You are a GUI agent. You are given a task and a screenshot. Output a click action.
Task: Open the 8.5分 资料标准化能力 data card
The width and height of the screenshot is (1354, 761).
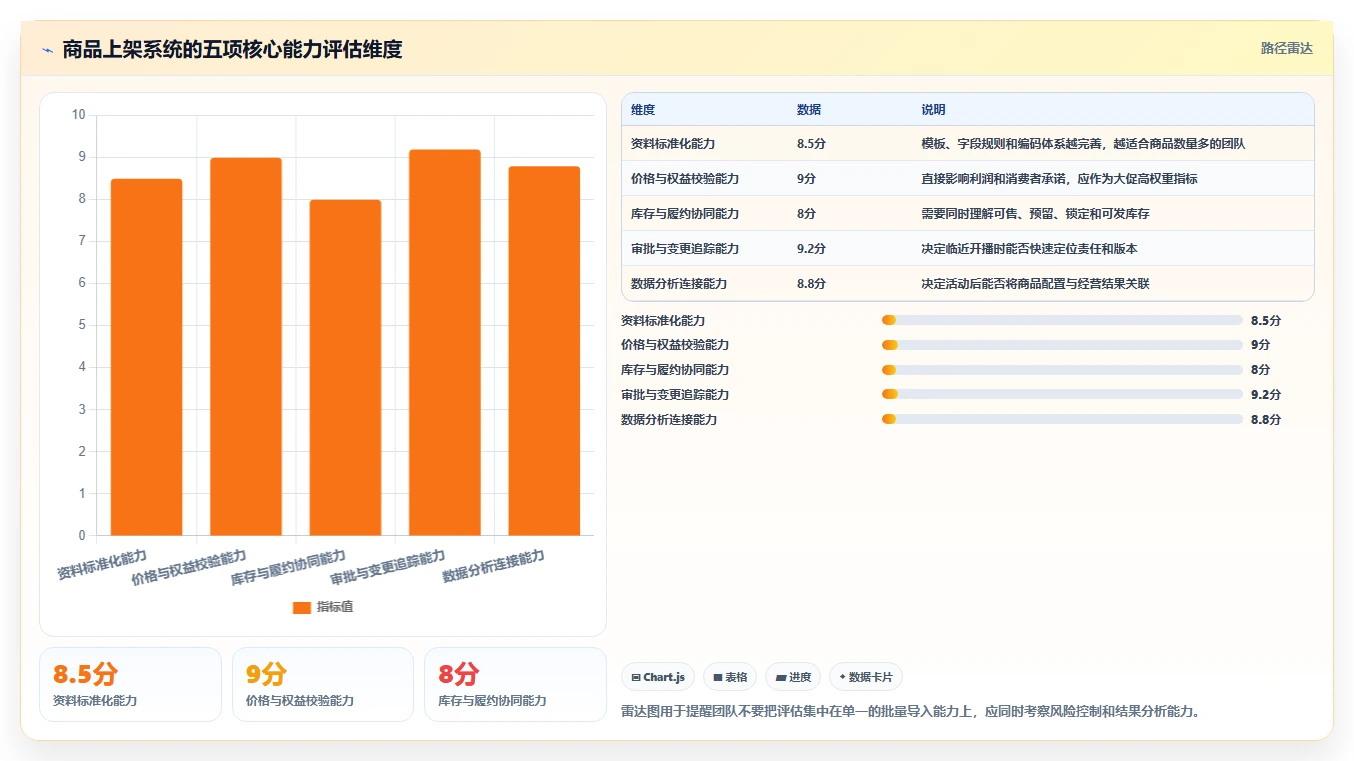pos(130,684)
